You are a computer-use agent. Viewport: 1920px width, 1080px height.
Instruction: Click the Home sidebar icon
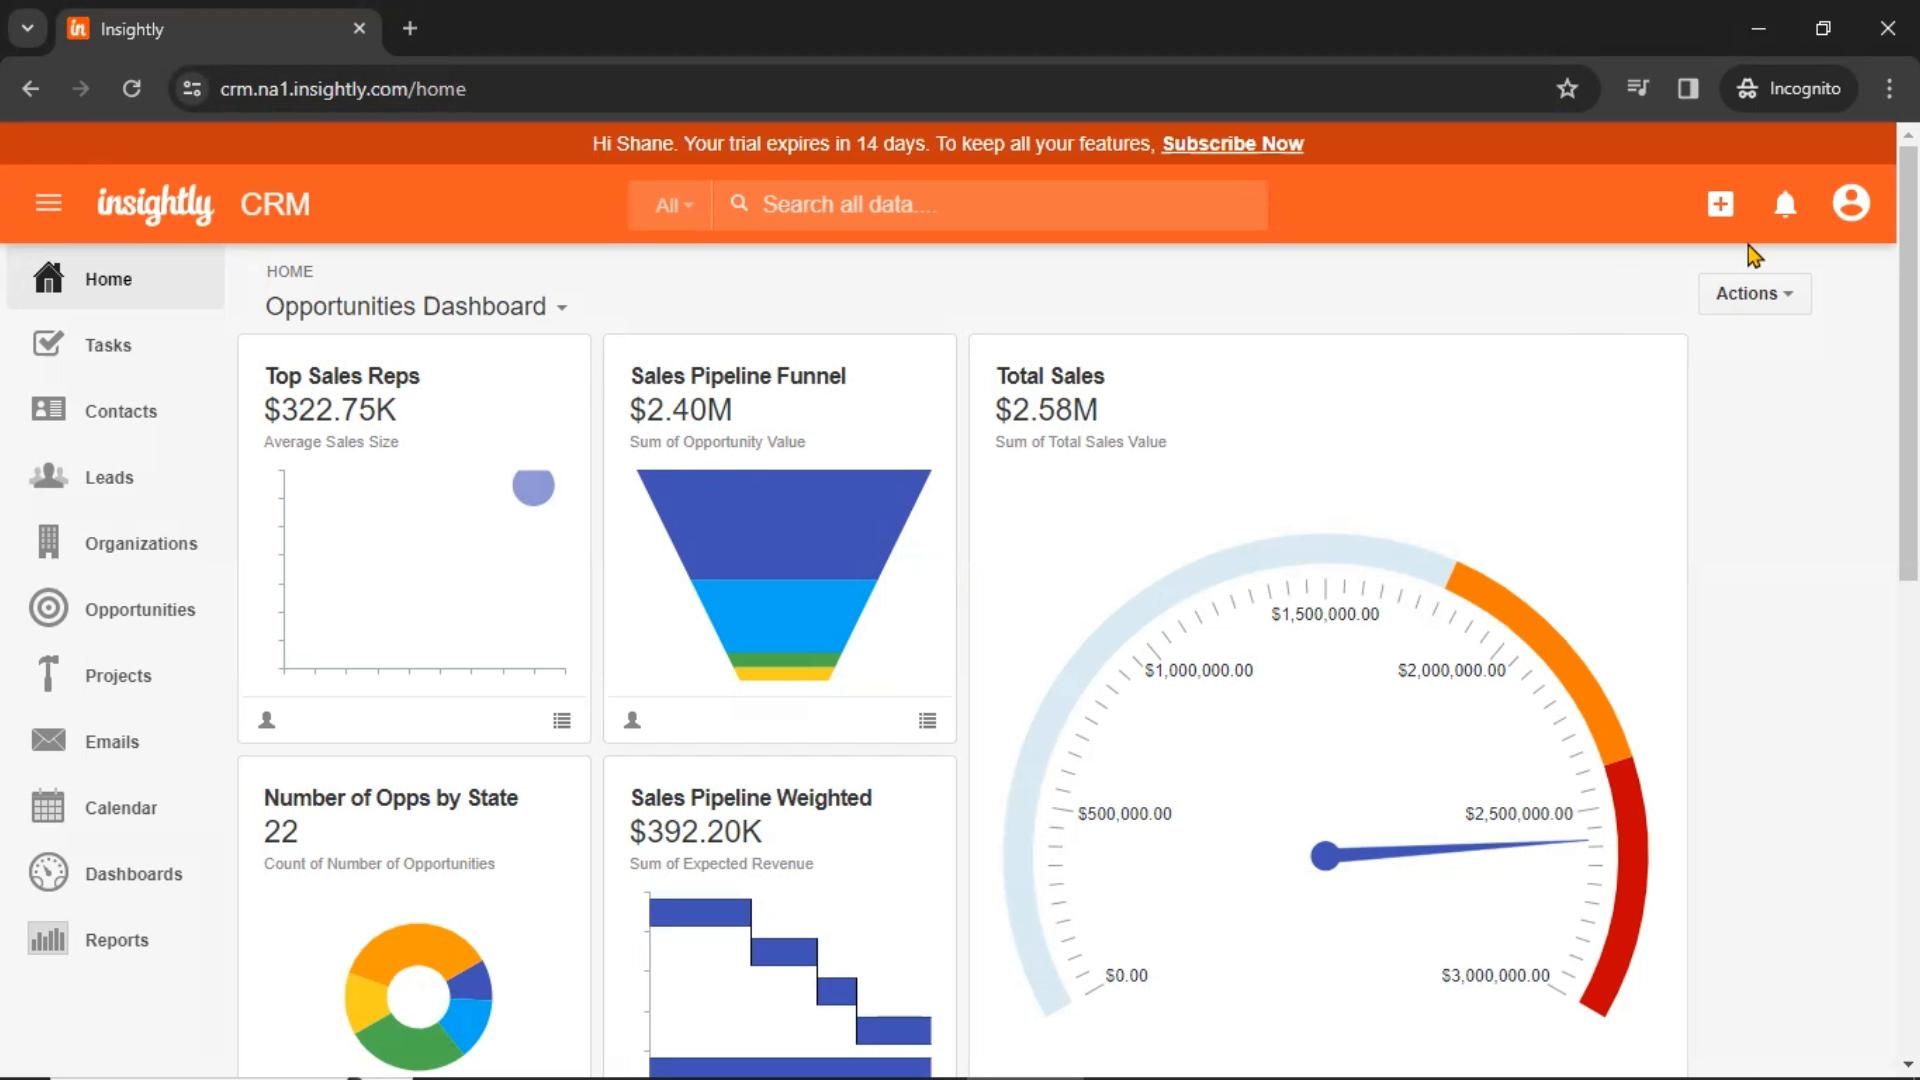click(45, 278)
